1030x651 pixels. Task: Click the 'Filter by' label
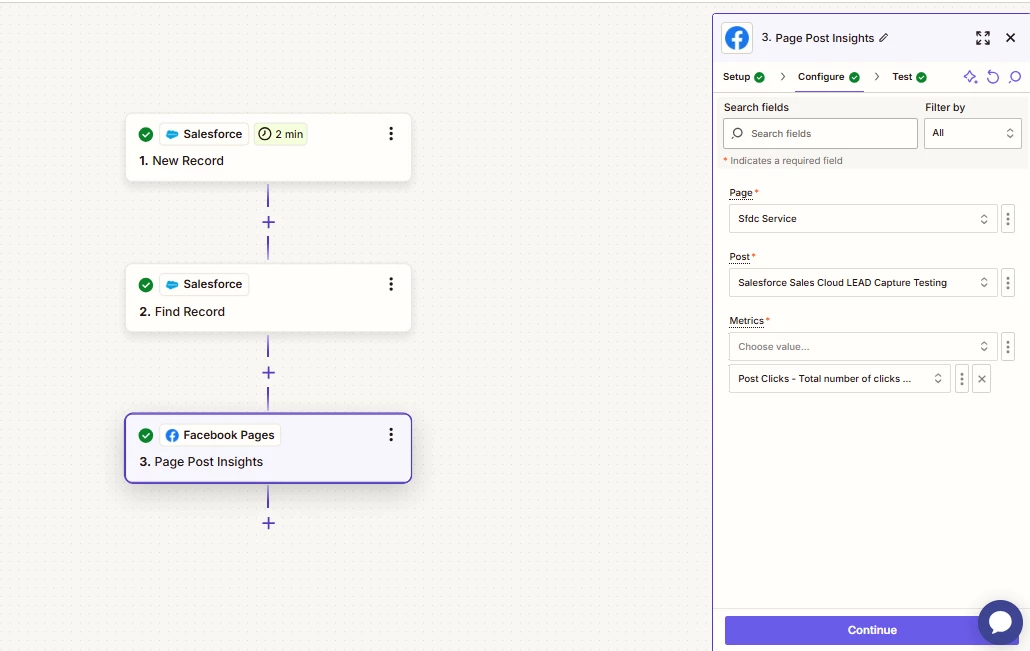tap(945, 108)
